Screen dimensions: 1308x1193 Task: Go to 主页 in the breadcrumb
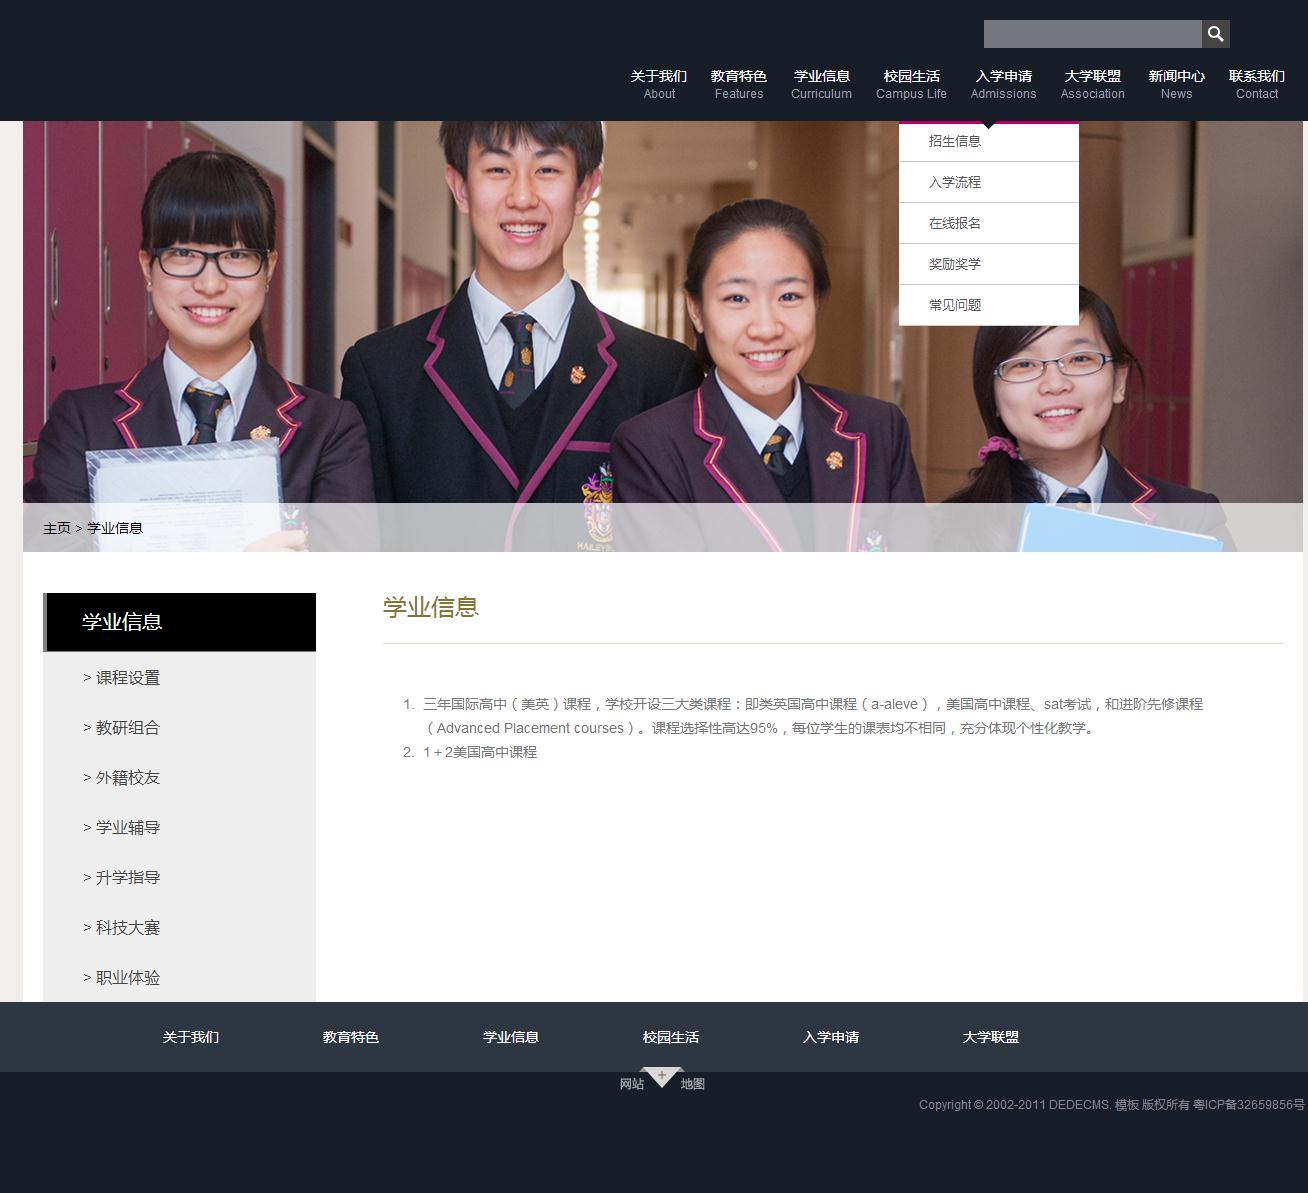pos(57,528)
